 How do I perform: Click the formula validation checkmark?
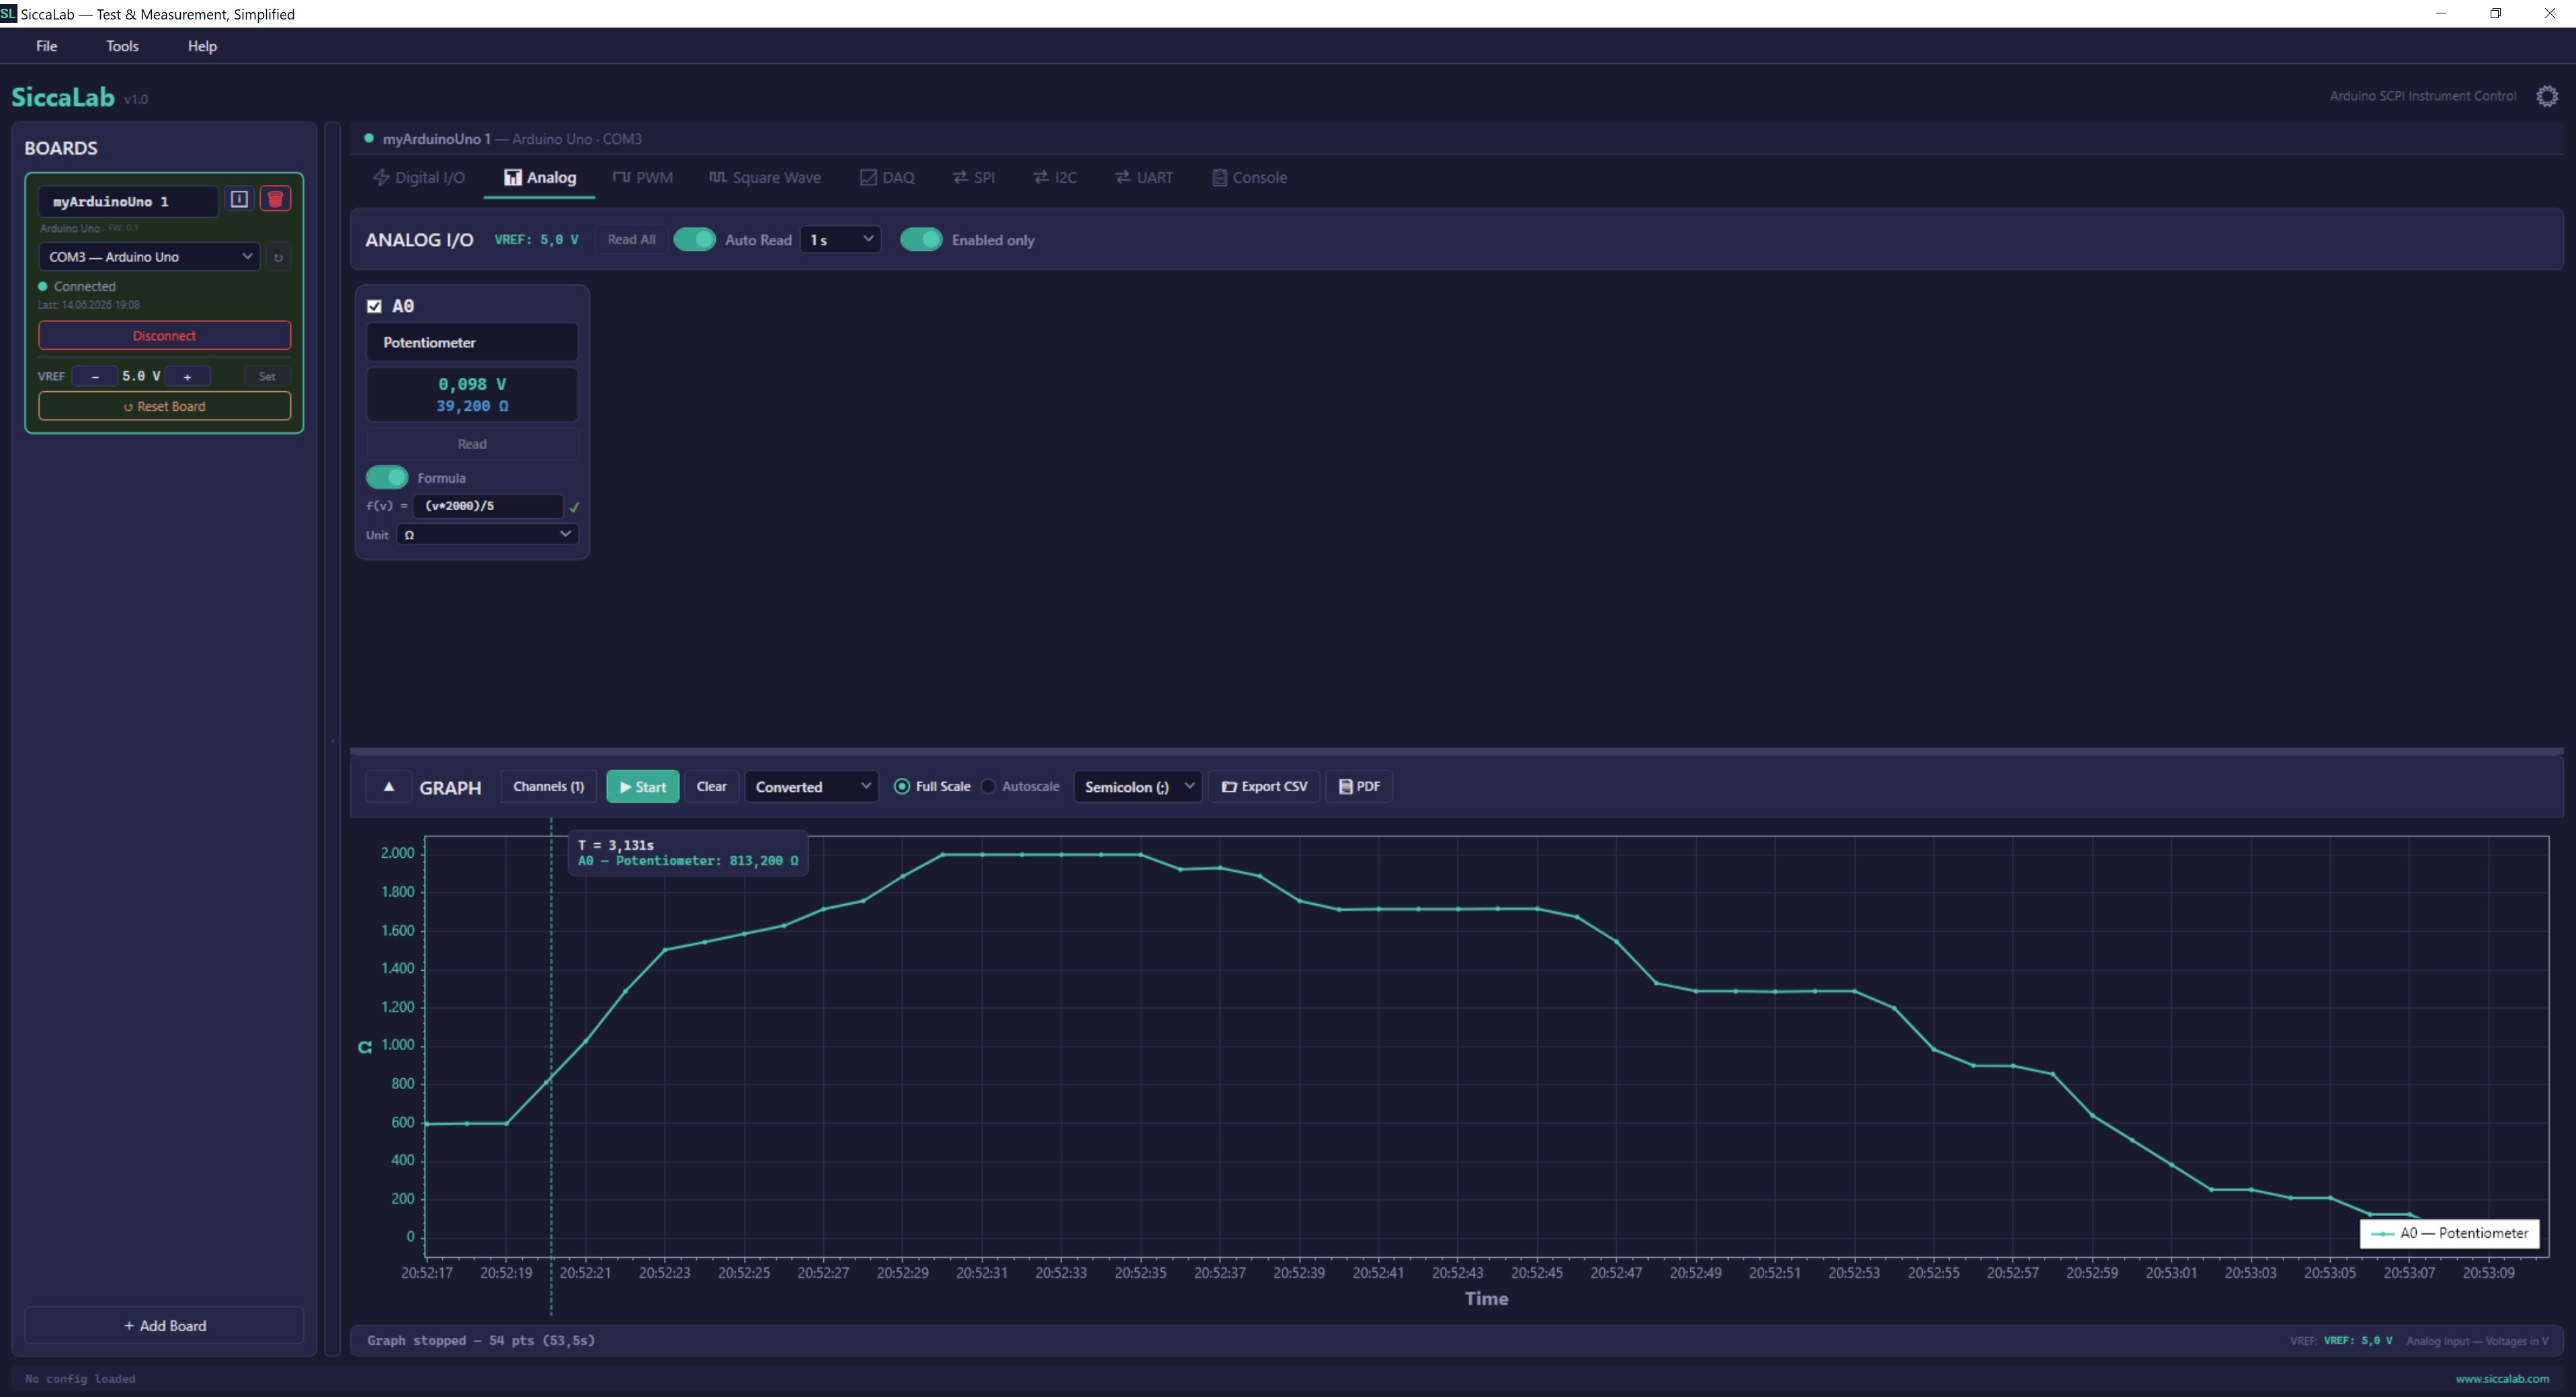click(574, 507)
